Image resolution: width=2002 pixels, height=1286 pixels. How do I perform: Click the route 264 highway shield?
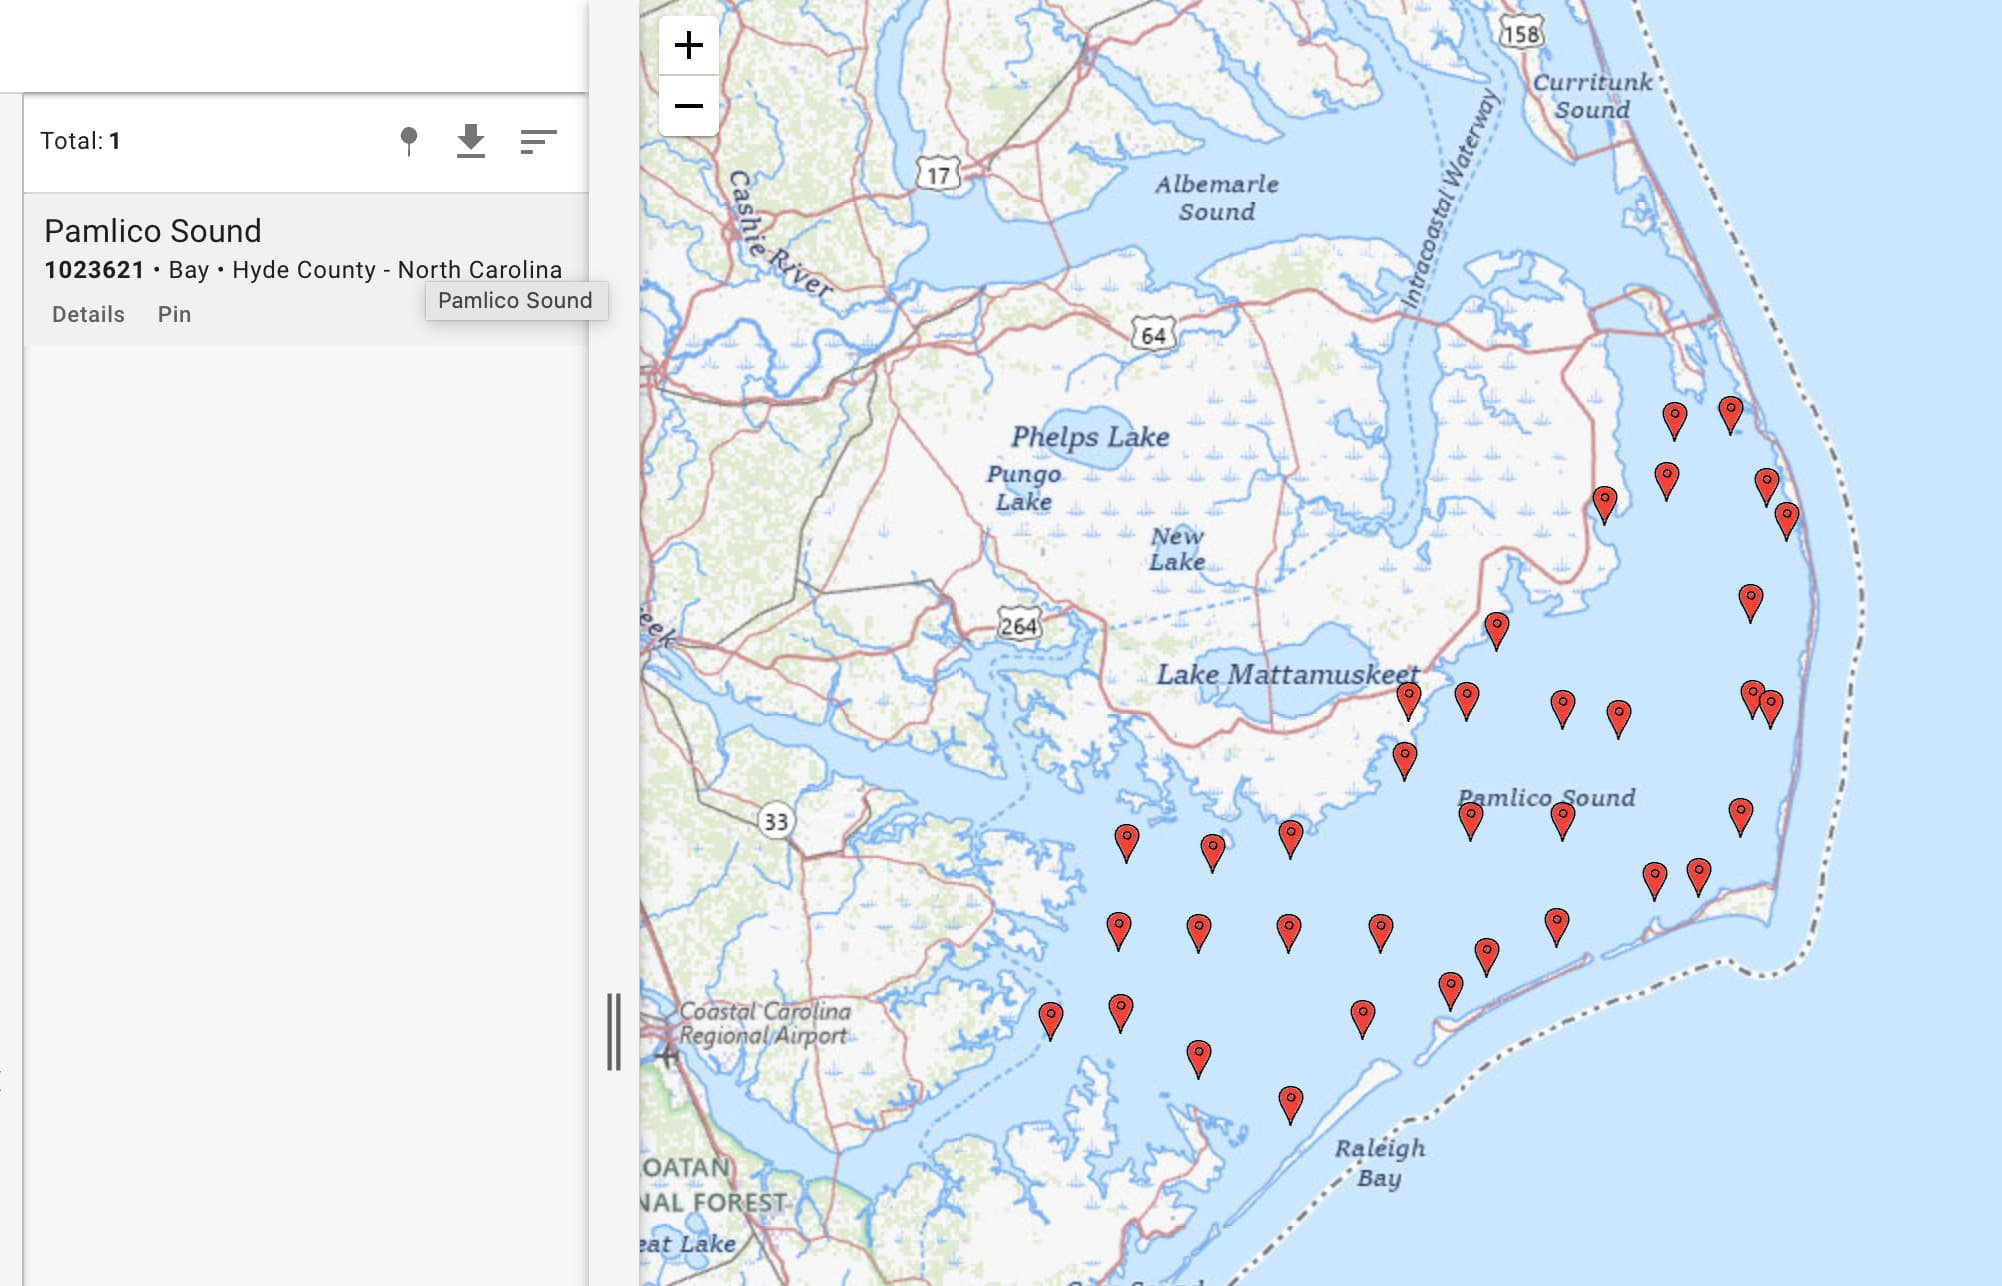pyautogui.click(x=1019, y=626)
